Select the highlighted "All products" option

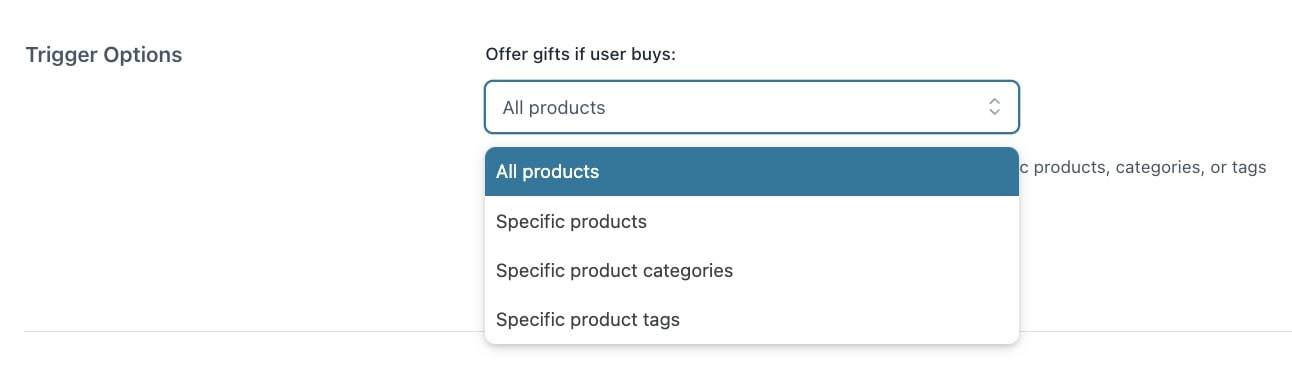point(751,172)
